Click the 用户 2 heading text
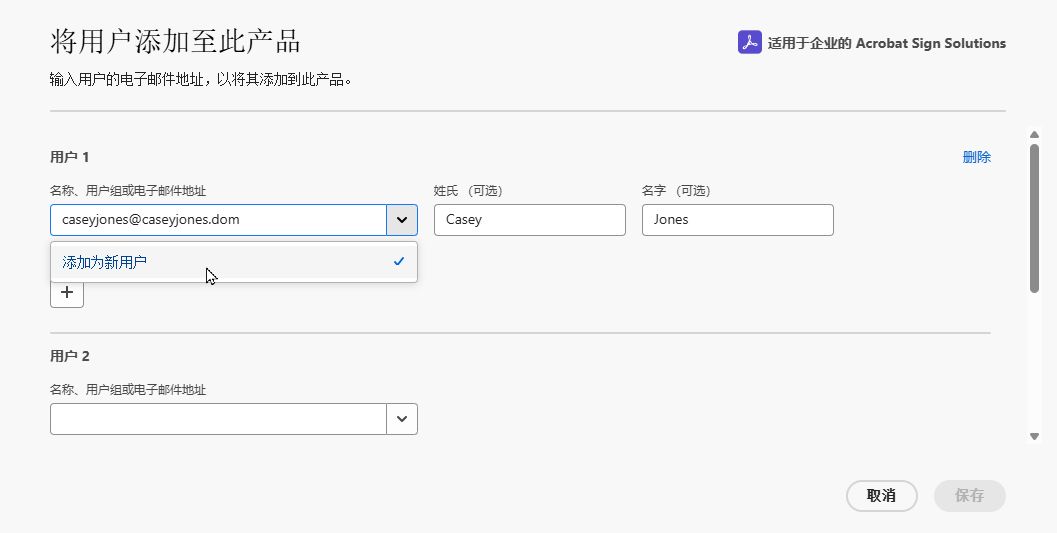The image size is (1057, 533). pos(69,356)
